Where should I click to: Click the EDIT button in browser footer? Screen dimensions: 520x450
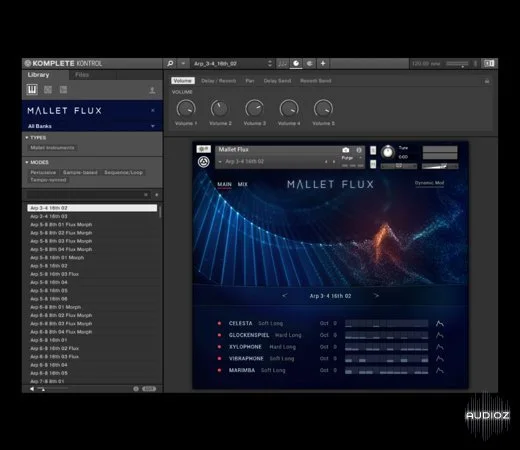click(149, 389)
